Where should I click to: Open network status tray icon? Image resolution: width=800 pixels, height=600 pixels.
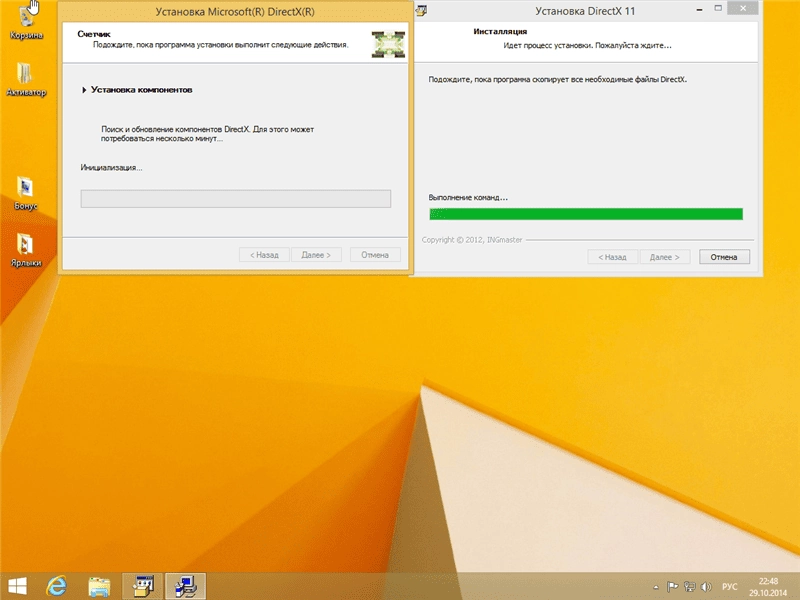[690, 587]
